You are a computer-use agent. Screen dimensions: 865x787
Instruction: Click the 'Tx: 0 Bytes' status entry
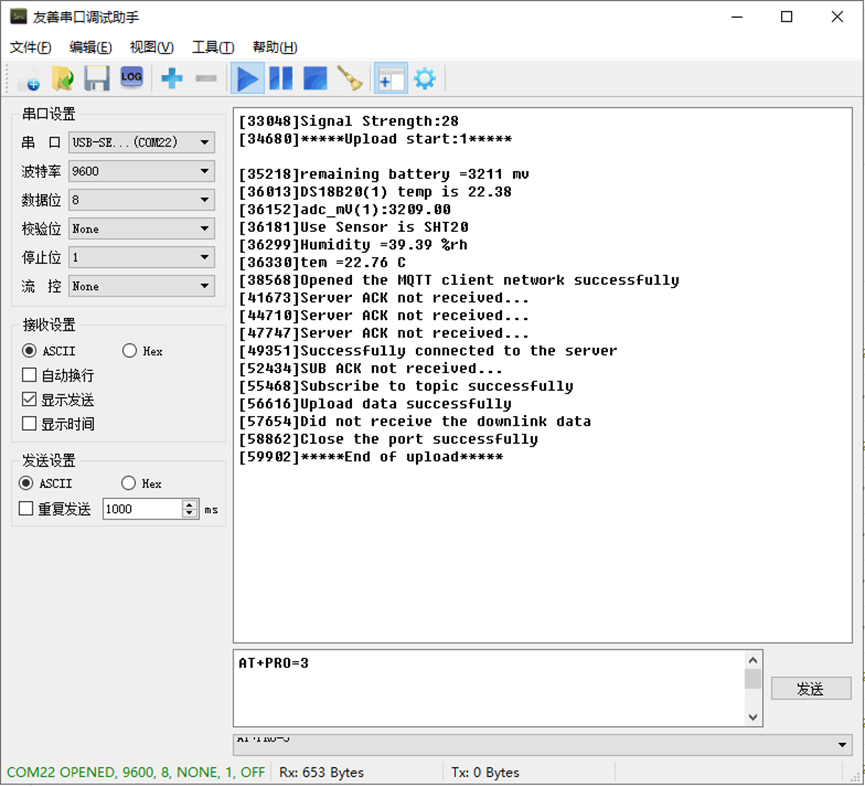pyautogui.click(x=485, y=772)
